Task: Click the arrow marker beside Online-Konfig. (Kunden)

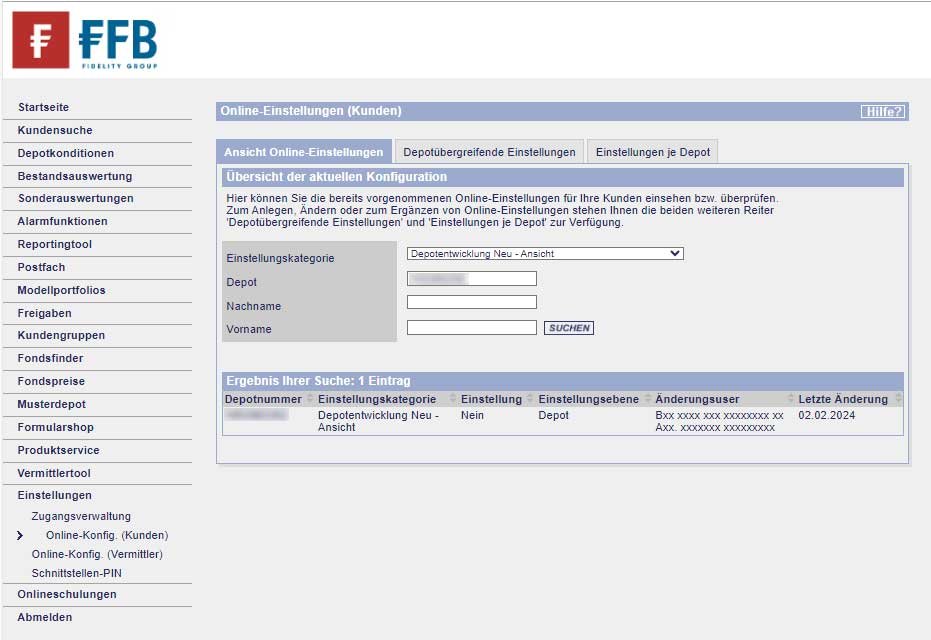Action: click(19, 535)
